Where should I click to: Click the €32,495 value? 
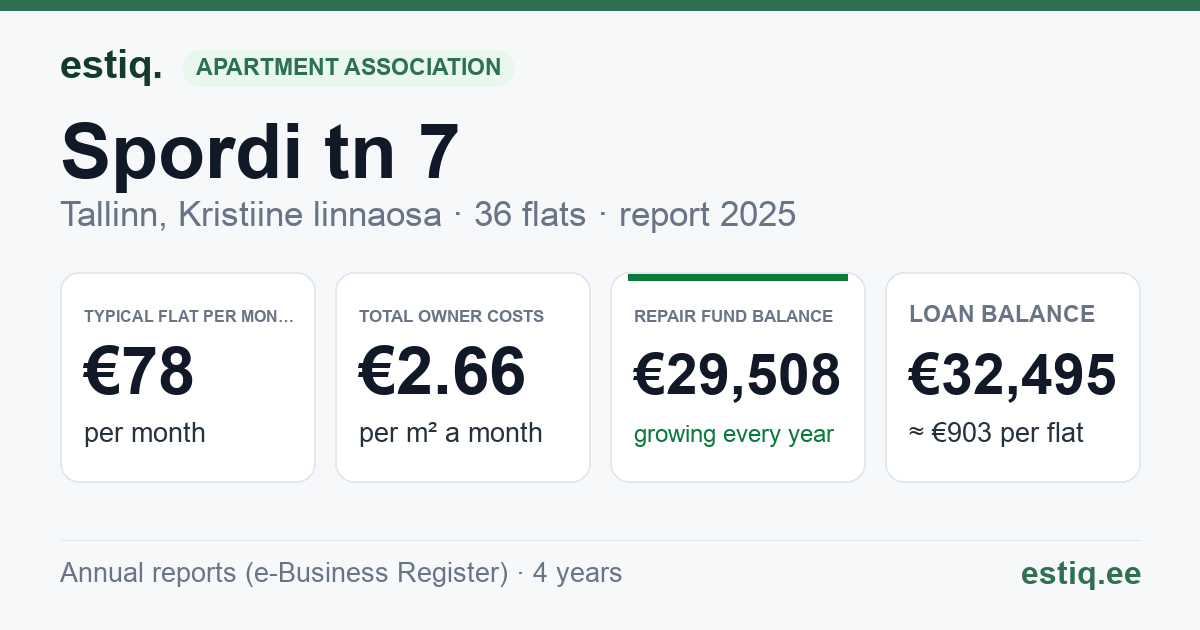click(x=1012, y=375)
